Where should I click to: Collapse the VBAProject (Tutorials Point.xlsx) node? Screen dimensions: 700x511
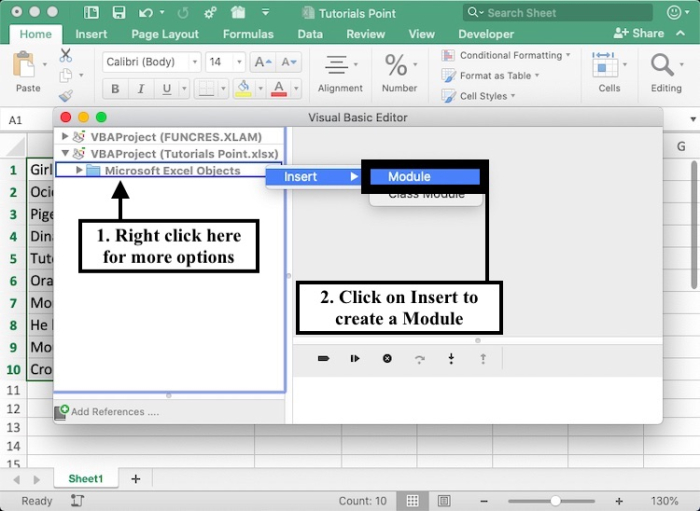(x=65, y=153)
